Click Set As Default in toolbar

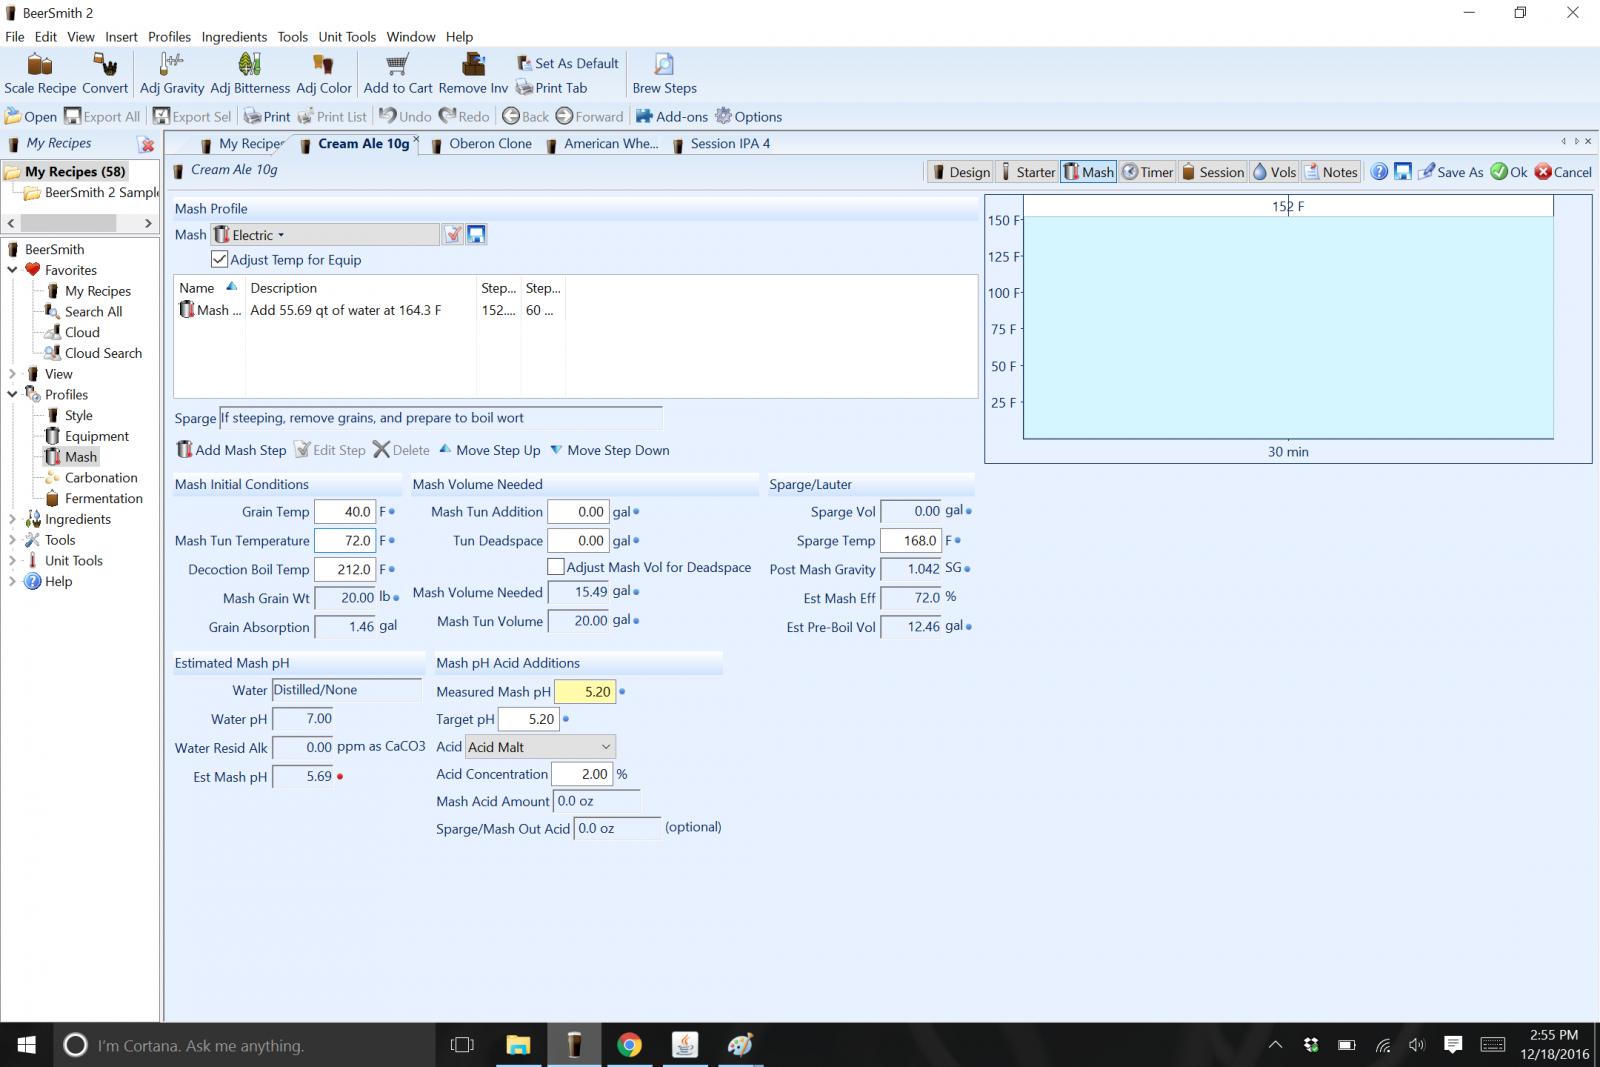tap(567, 63)
